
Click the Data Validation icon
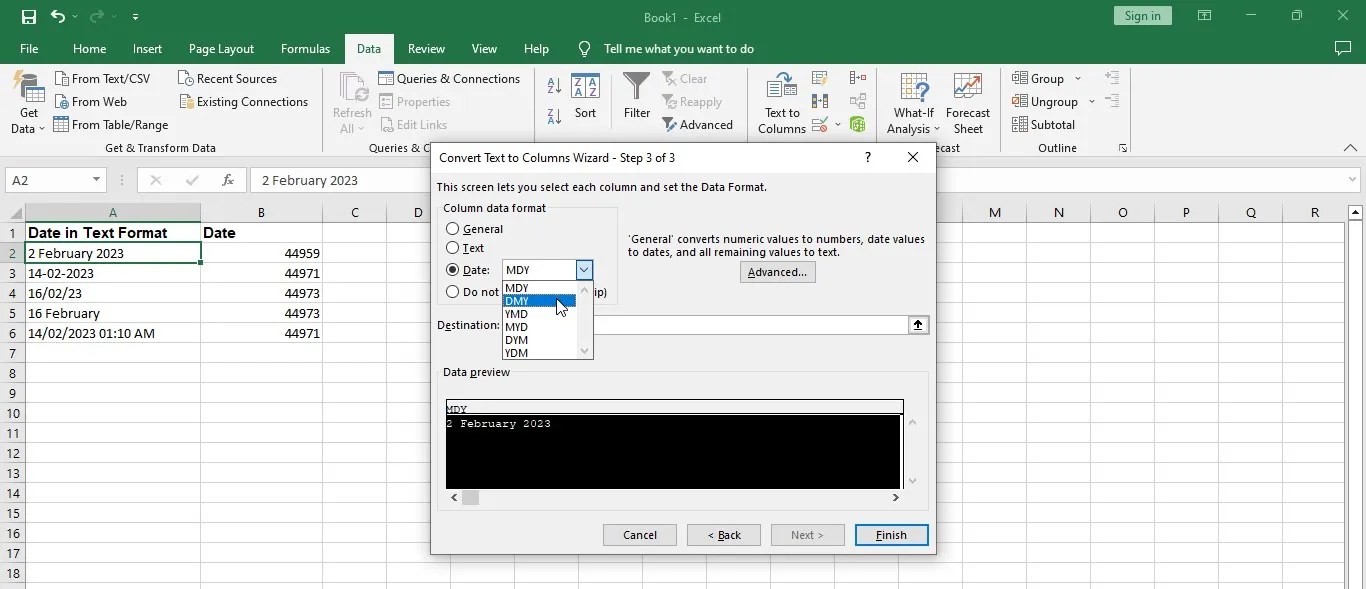click(x=818, y=124)
